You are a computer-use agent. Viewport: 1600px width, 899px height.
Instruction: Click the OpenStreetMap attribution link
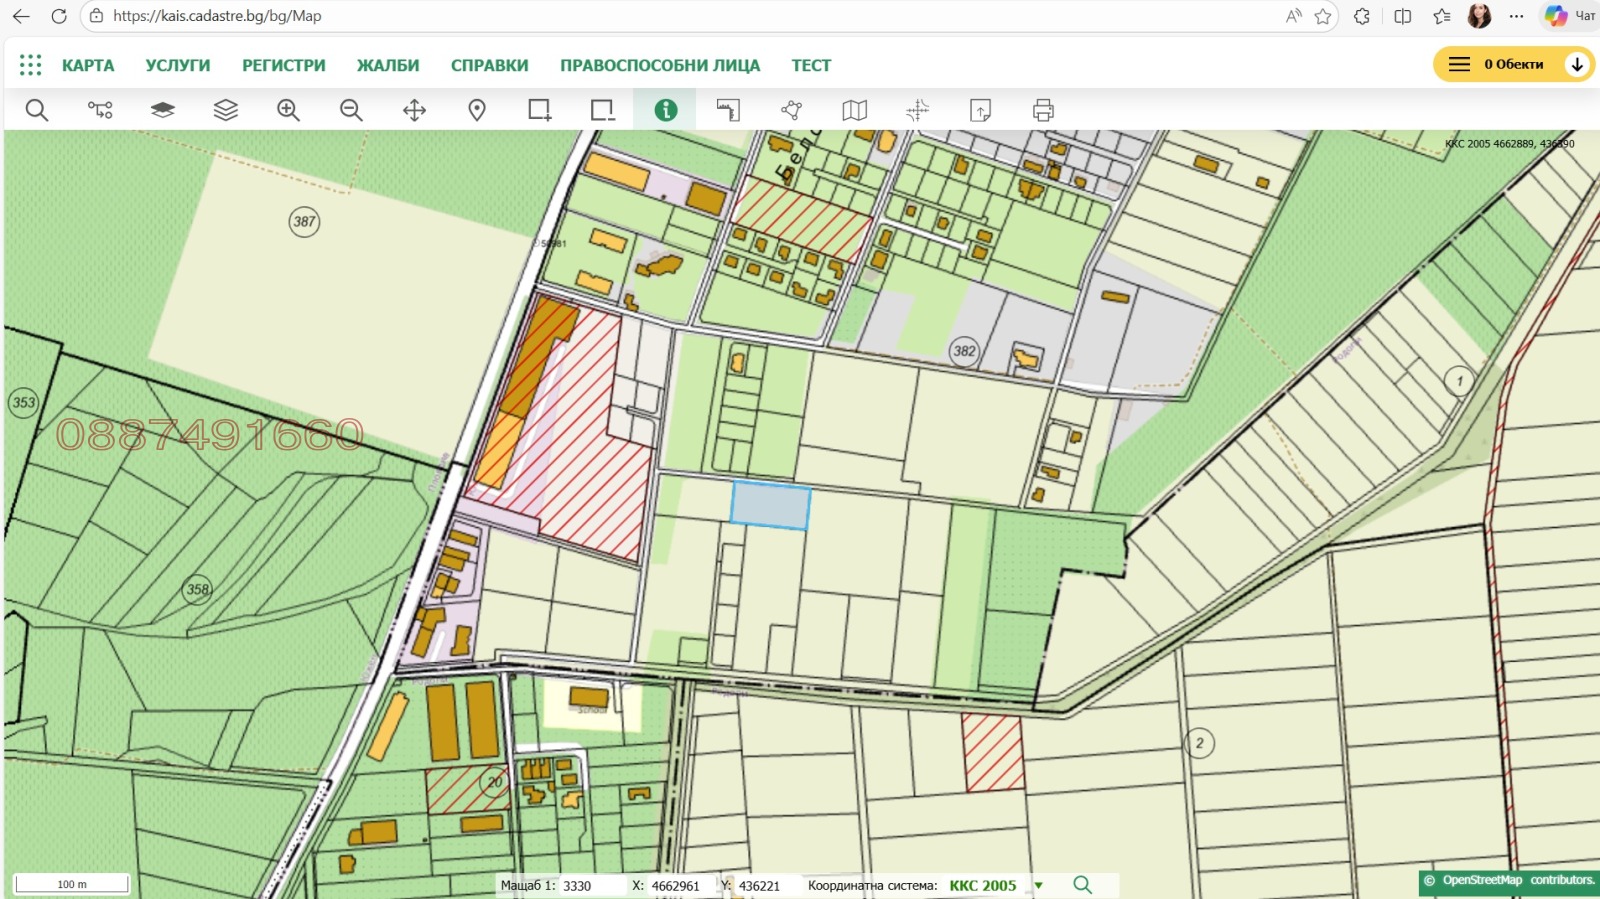[x=1482, y=880]
